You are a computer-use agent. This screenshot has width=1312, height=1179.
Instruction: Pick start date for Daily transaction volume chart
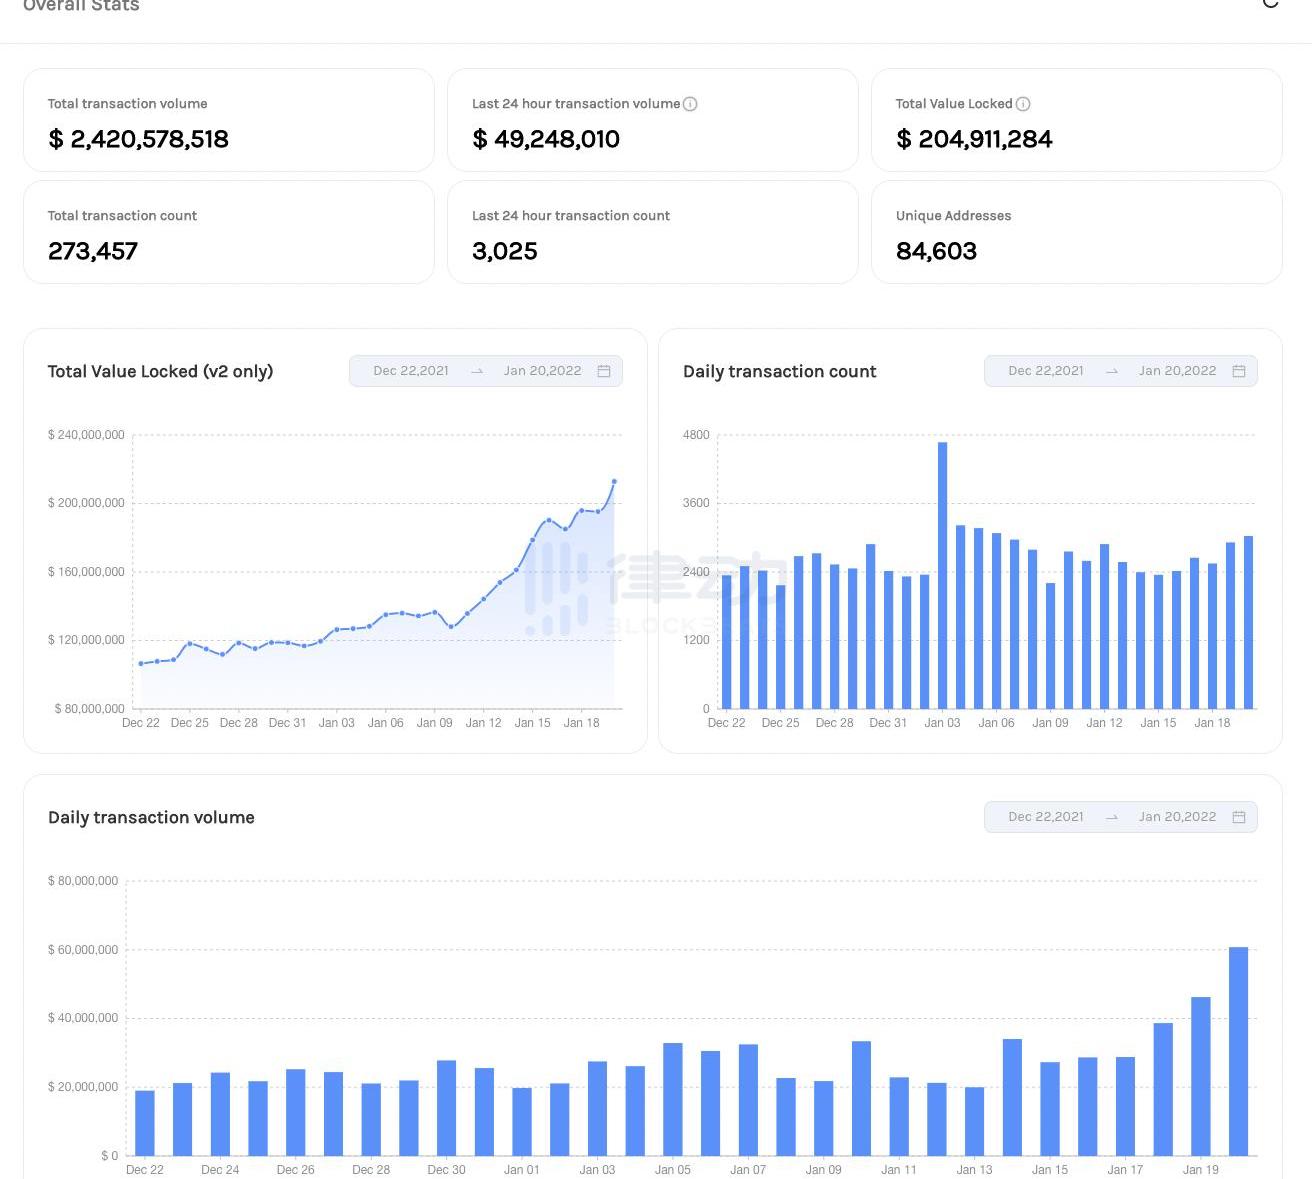point(1046,817)
